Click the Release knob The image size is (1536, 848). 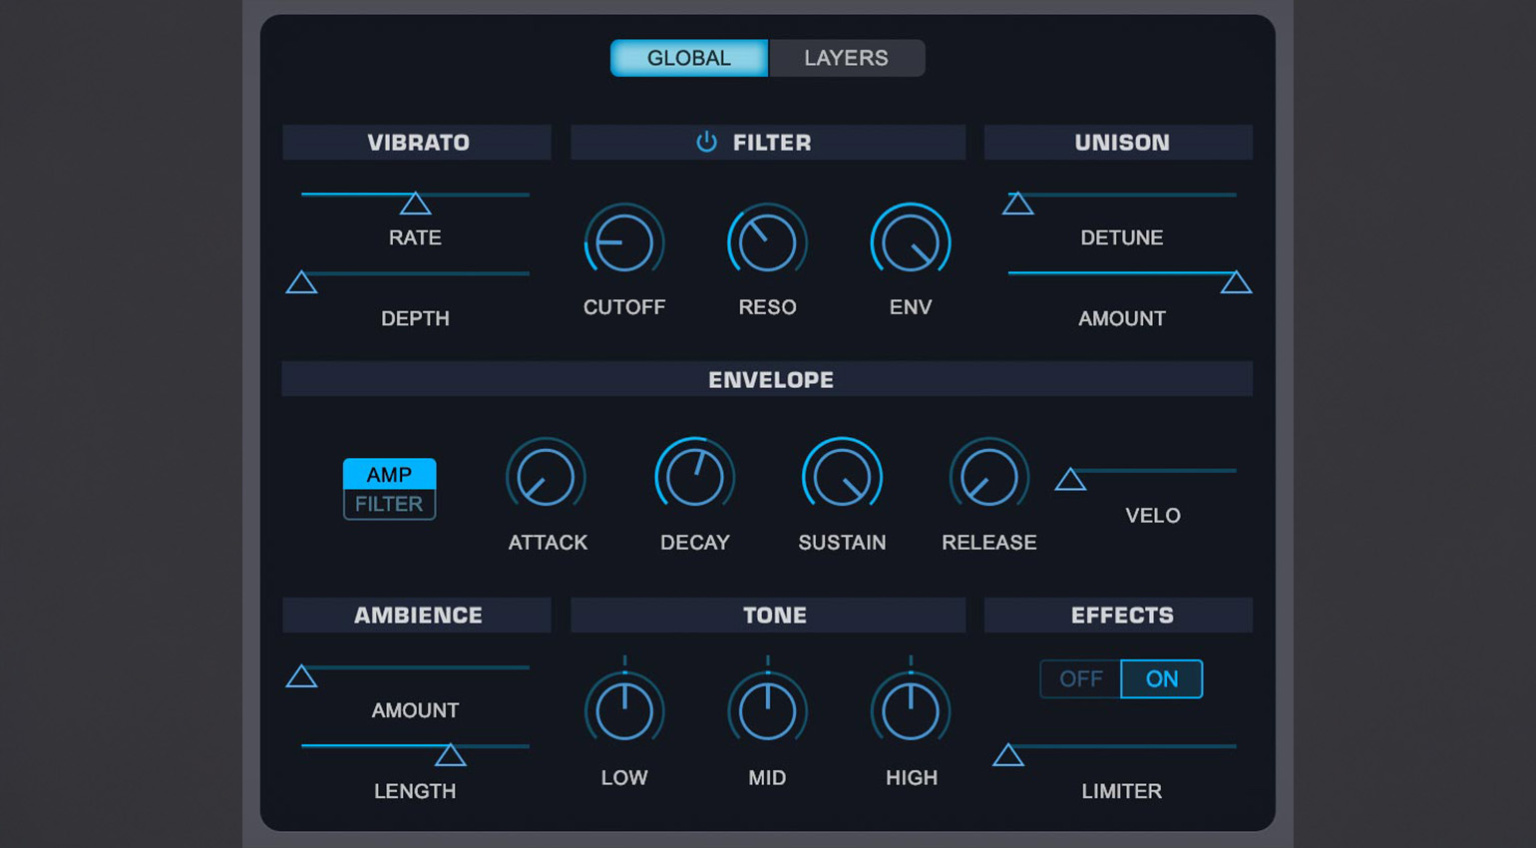pos(988,474)
